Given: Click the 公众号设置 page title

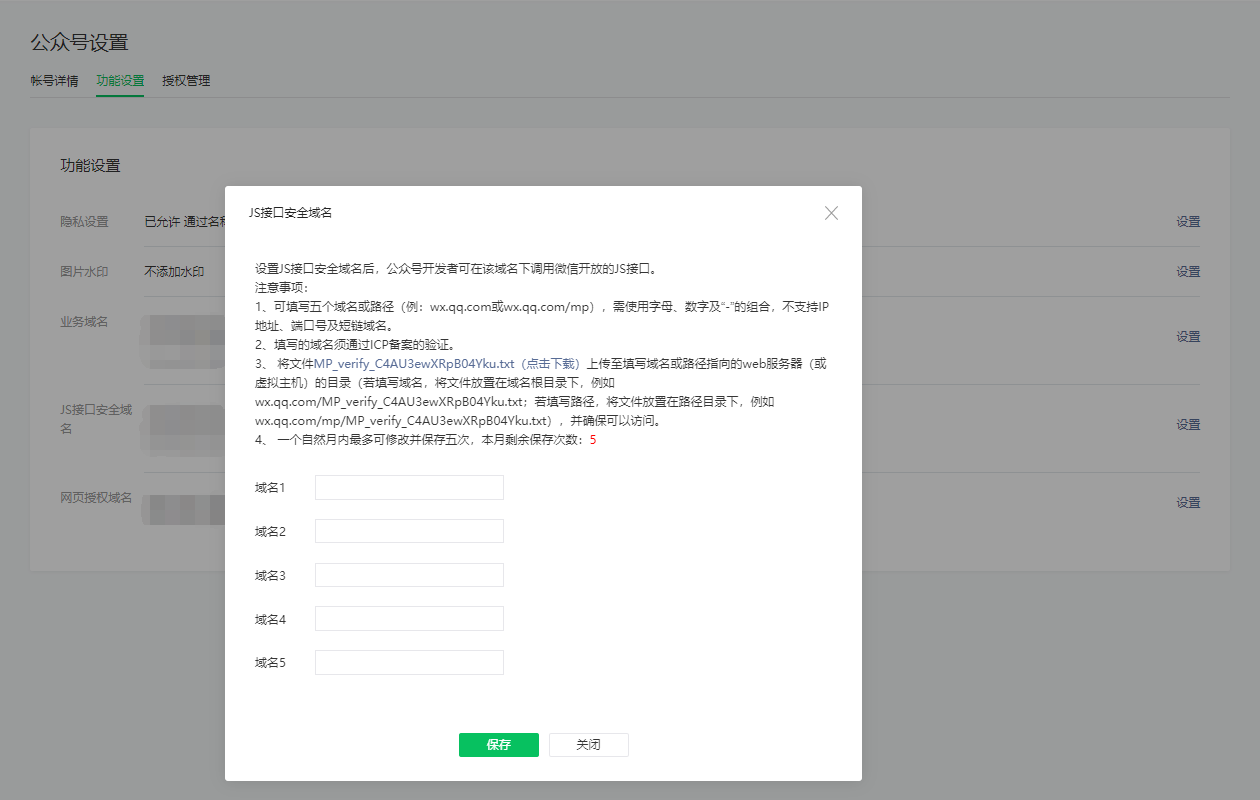Looking at the screenshot, I should [x=79, y=43].
